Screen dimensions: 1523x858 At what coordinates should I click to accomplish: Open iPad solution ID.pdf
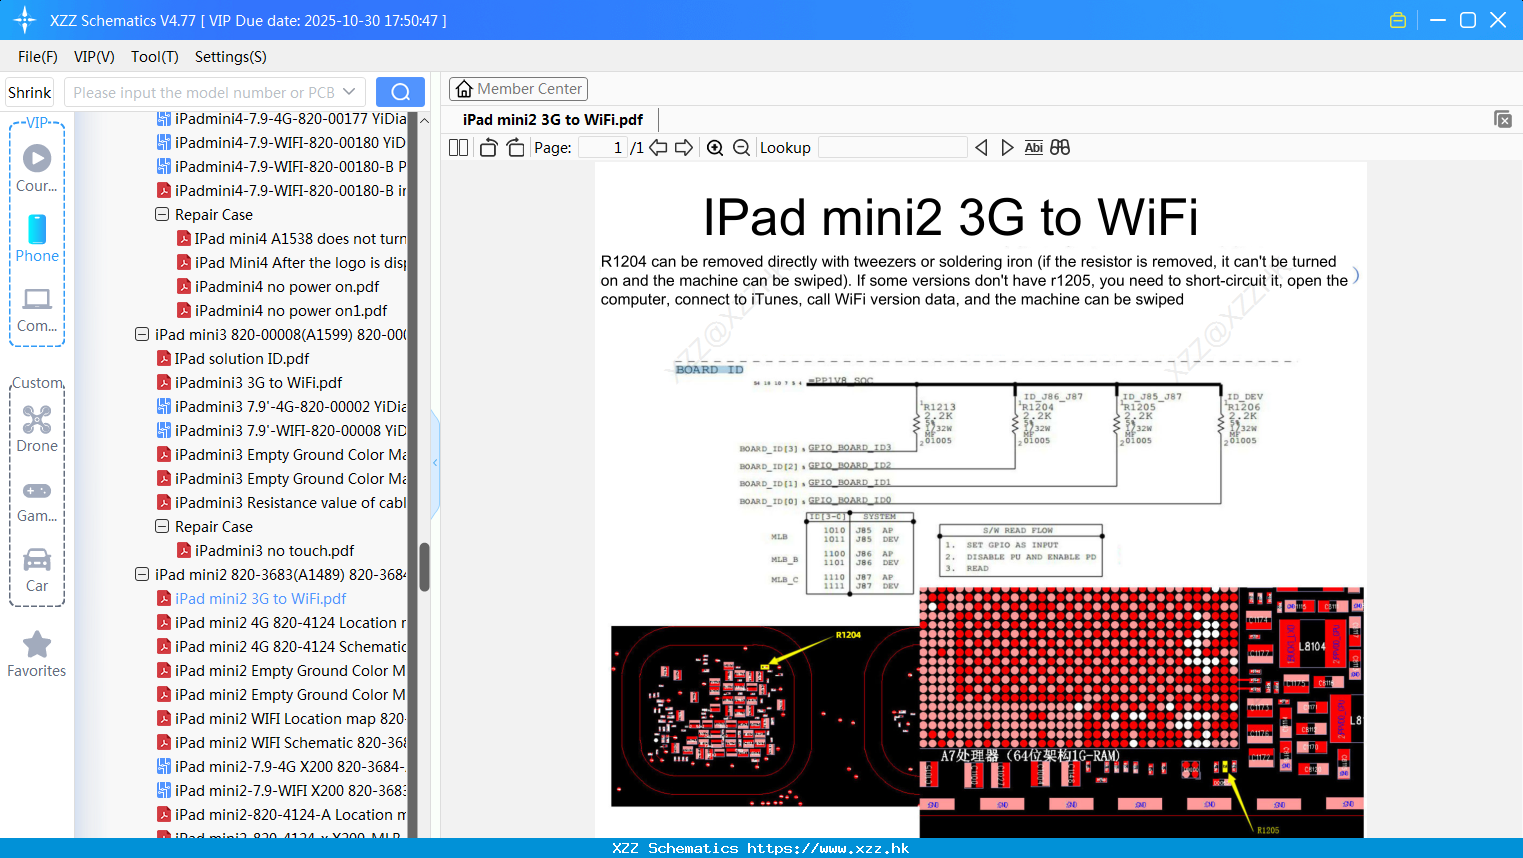pyautogui.click(x=242, y=358)
